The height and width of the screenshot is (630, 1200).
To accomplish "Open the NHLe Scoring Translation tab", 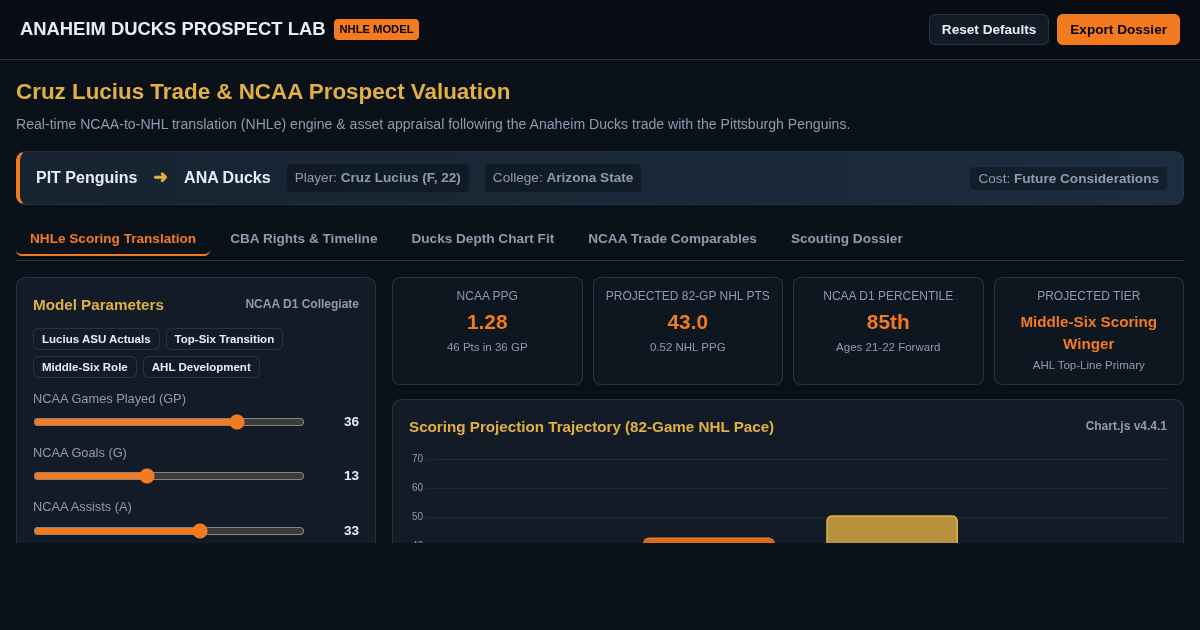I will 113,238.
